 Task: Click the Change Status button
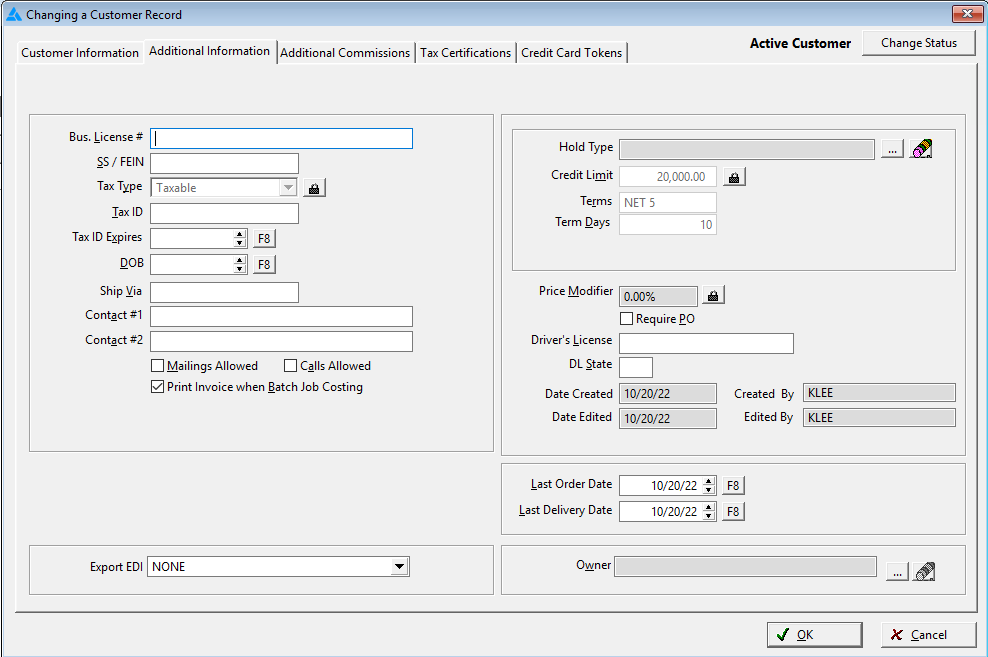coord(919,43)
